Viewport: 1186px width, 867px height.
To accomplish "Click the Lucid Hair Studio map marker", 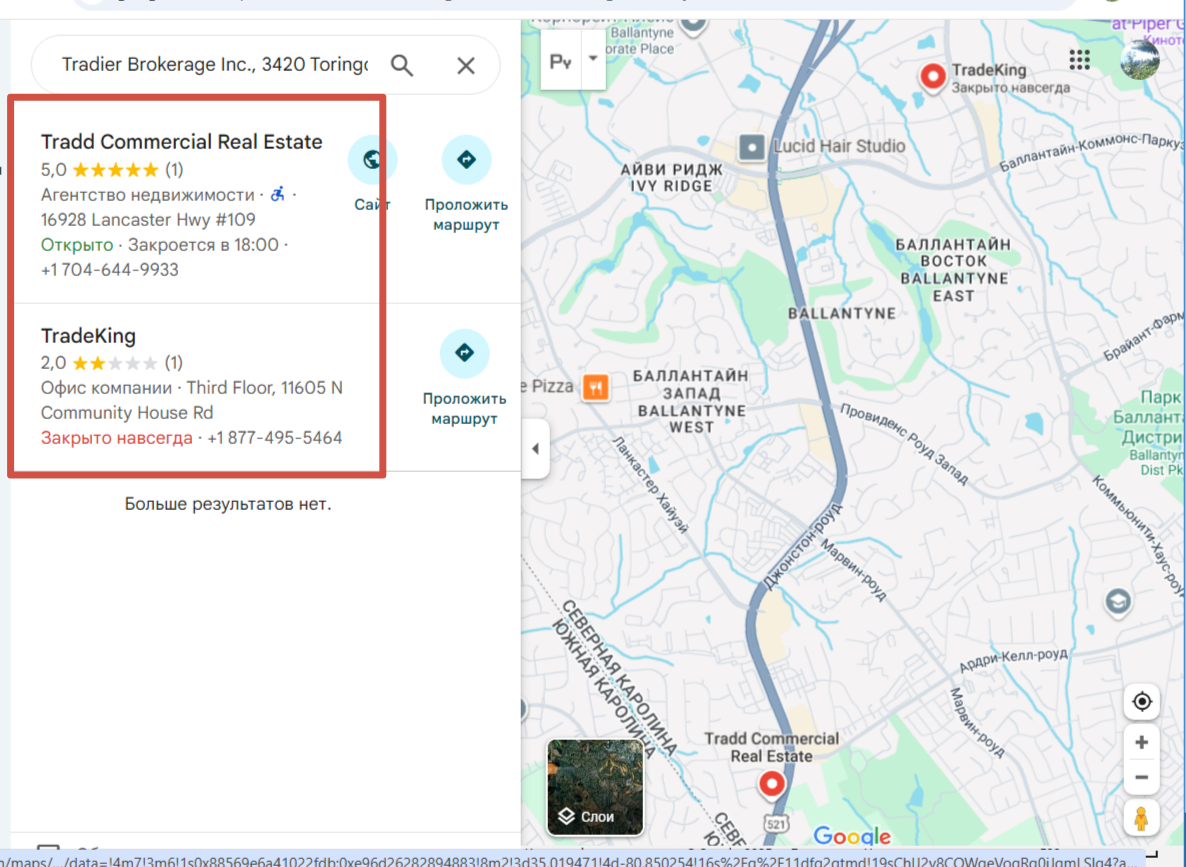I will pos(752,148).
